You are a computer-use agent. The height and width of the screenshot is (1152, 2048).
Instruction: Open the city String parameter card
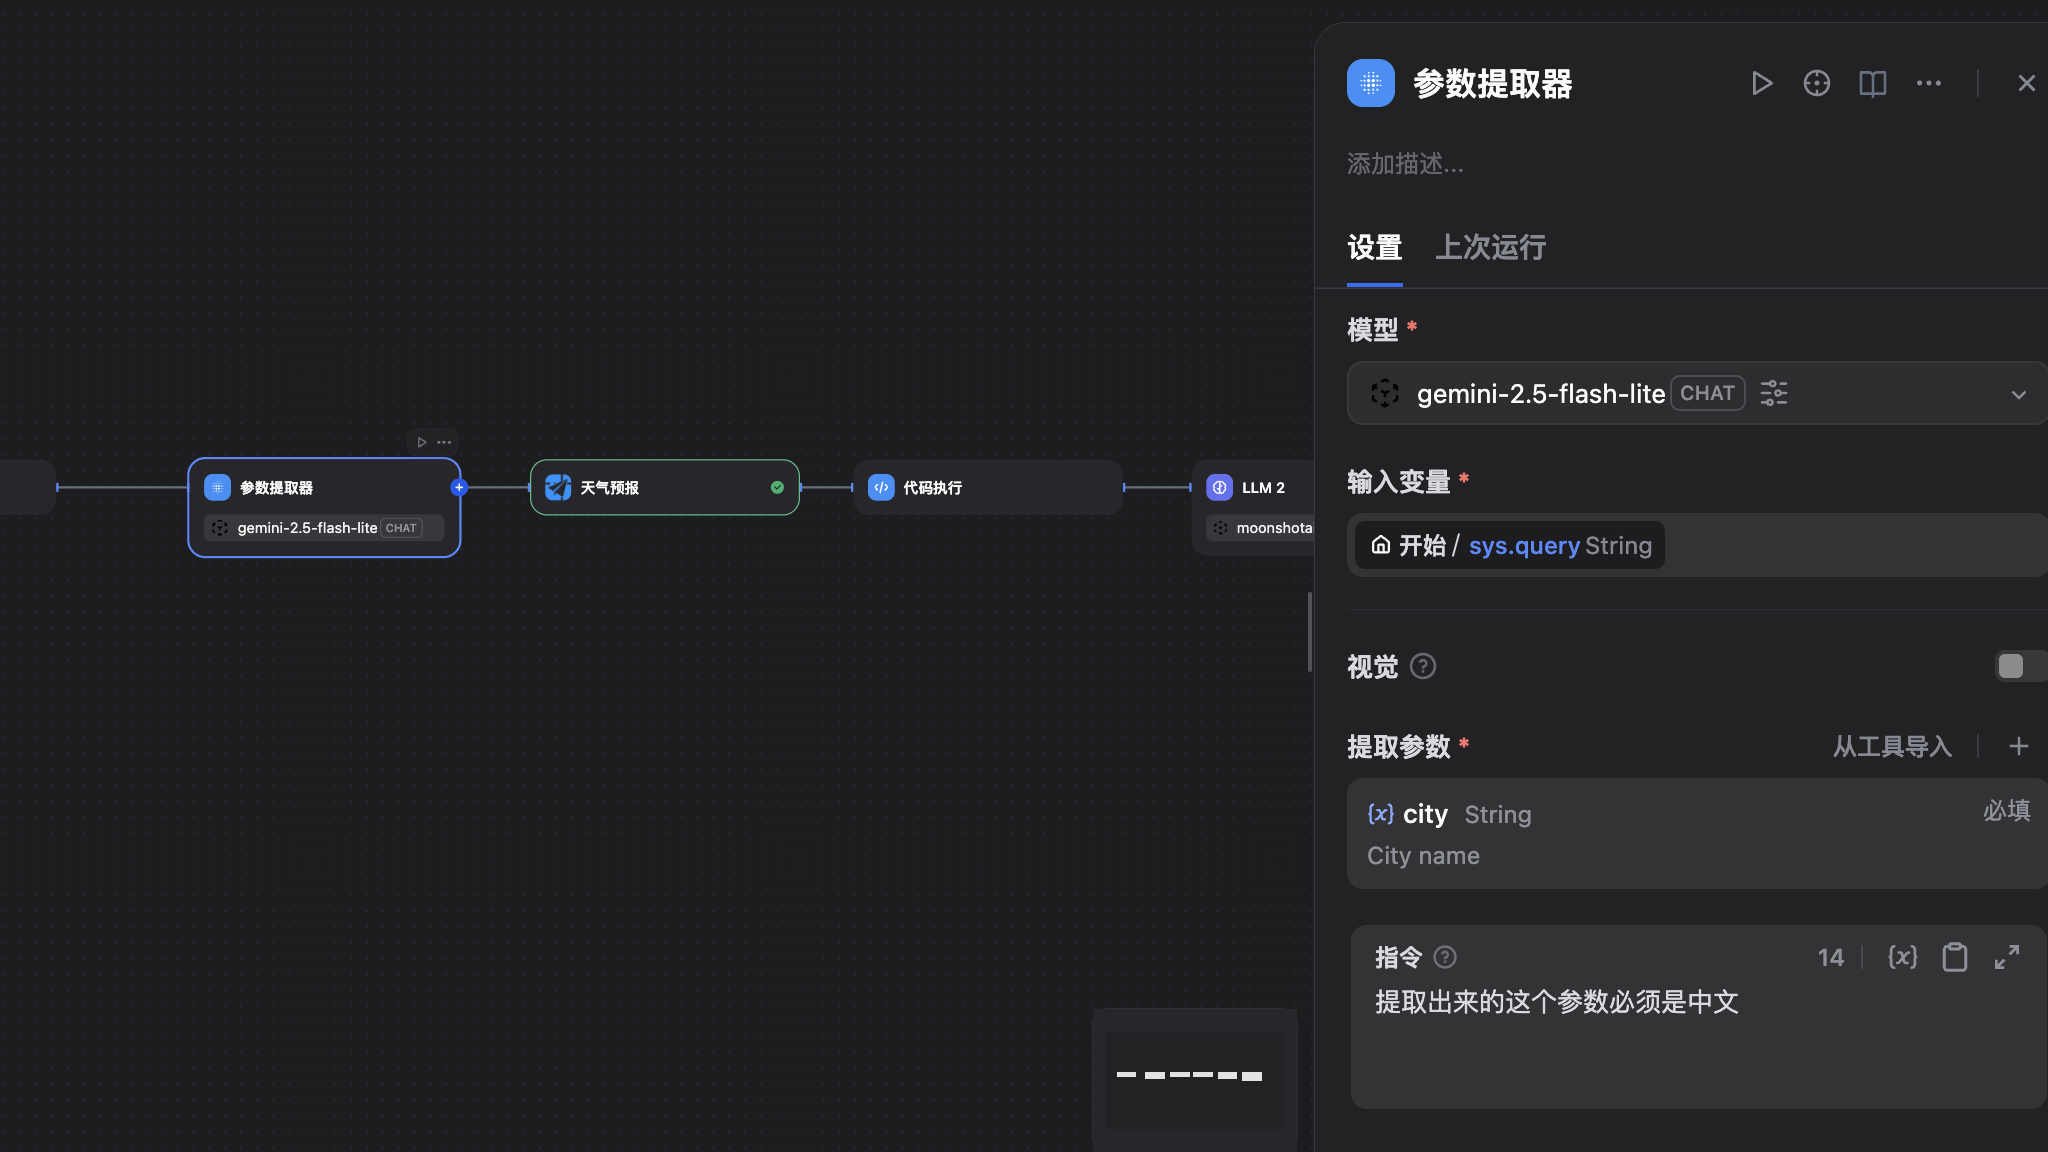(1697, 834)
